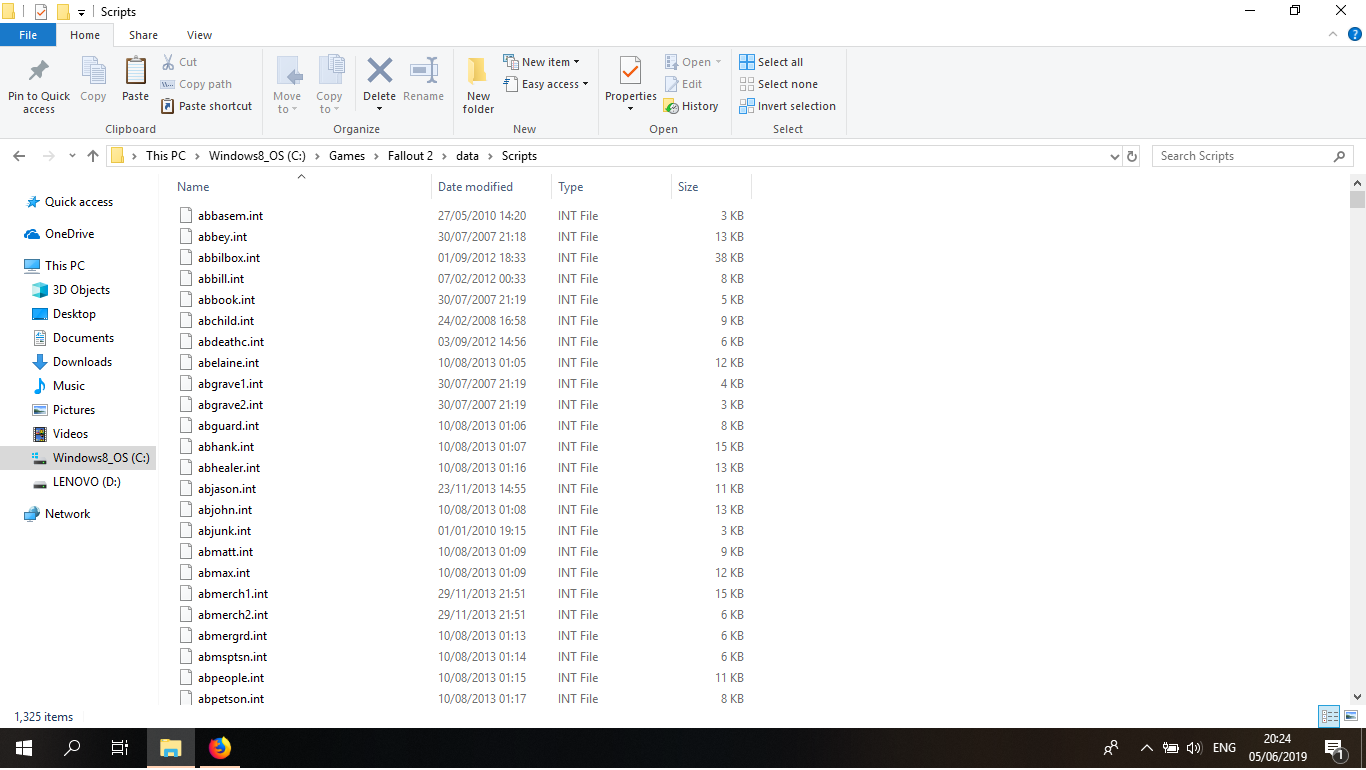Select file abmerch1.int
Image resolution: width=1366 pixels, height=770 pixels.
[x=233, y=594]
